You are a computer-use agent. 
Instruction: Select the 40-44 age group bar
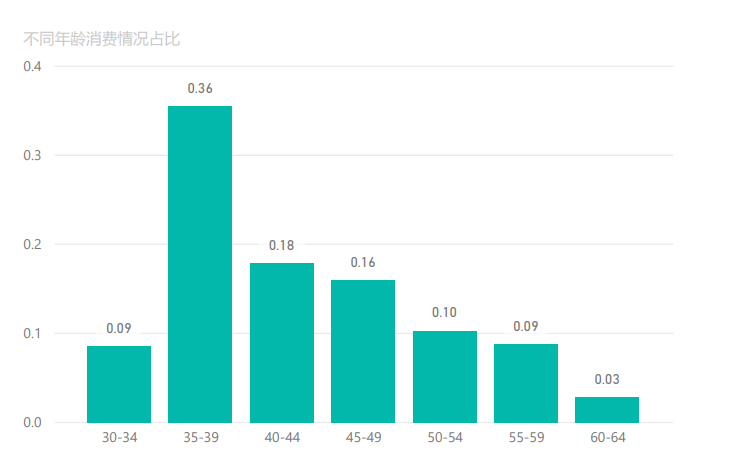[x=282, y=343]
